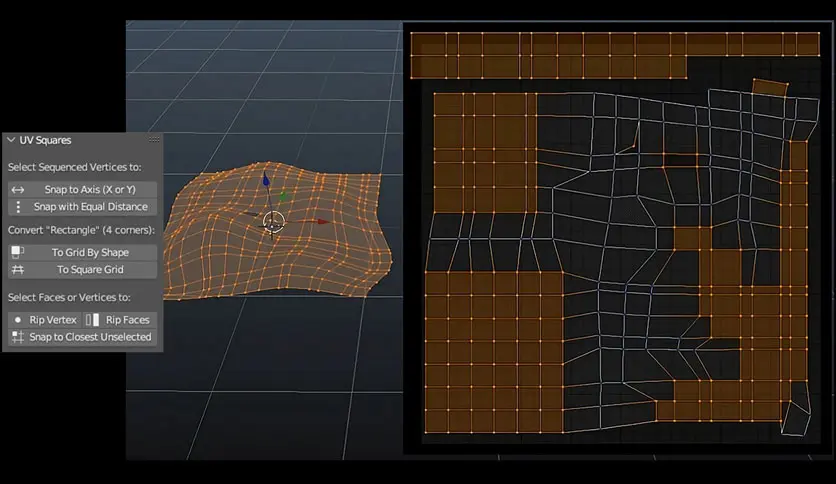Click the Rip Faces icon

coord(92,320)
